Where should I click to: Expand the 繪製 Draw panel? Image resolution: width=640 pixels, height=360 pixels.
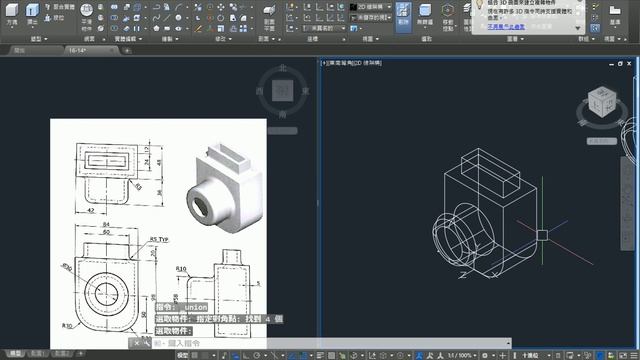pos(170,39)
